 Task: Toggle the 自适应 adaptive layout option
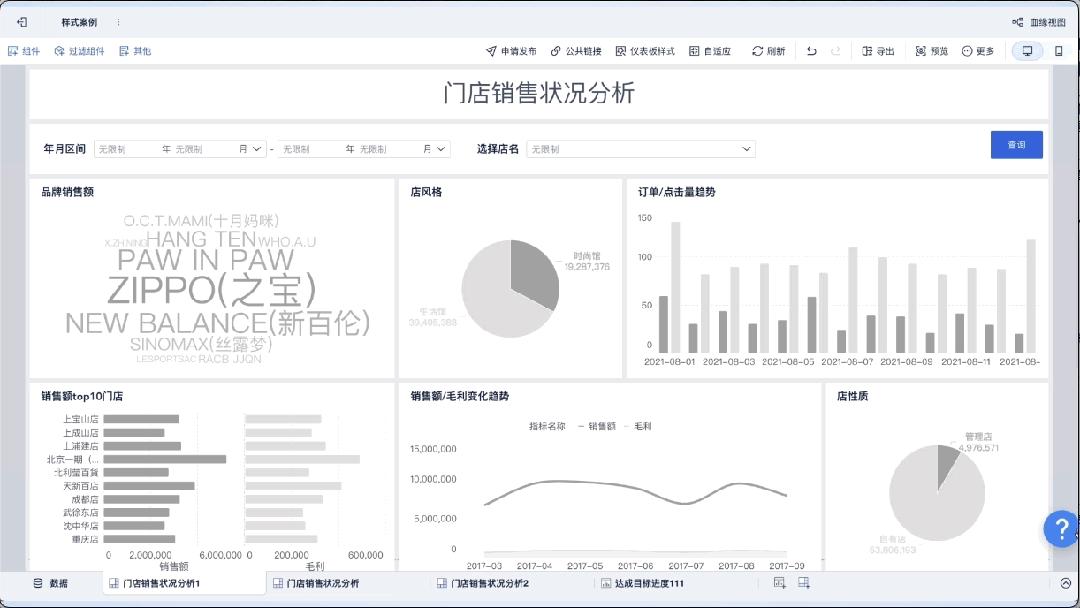click(x=708, y=50)
